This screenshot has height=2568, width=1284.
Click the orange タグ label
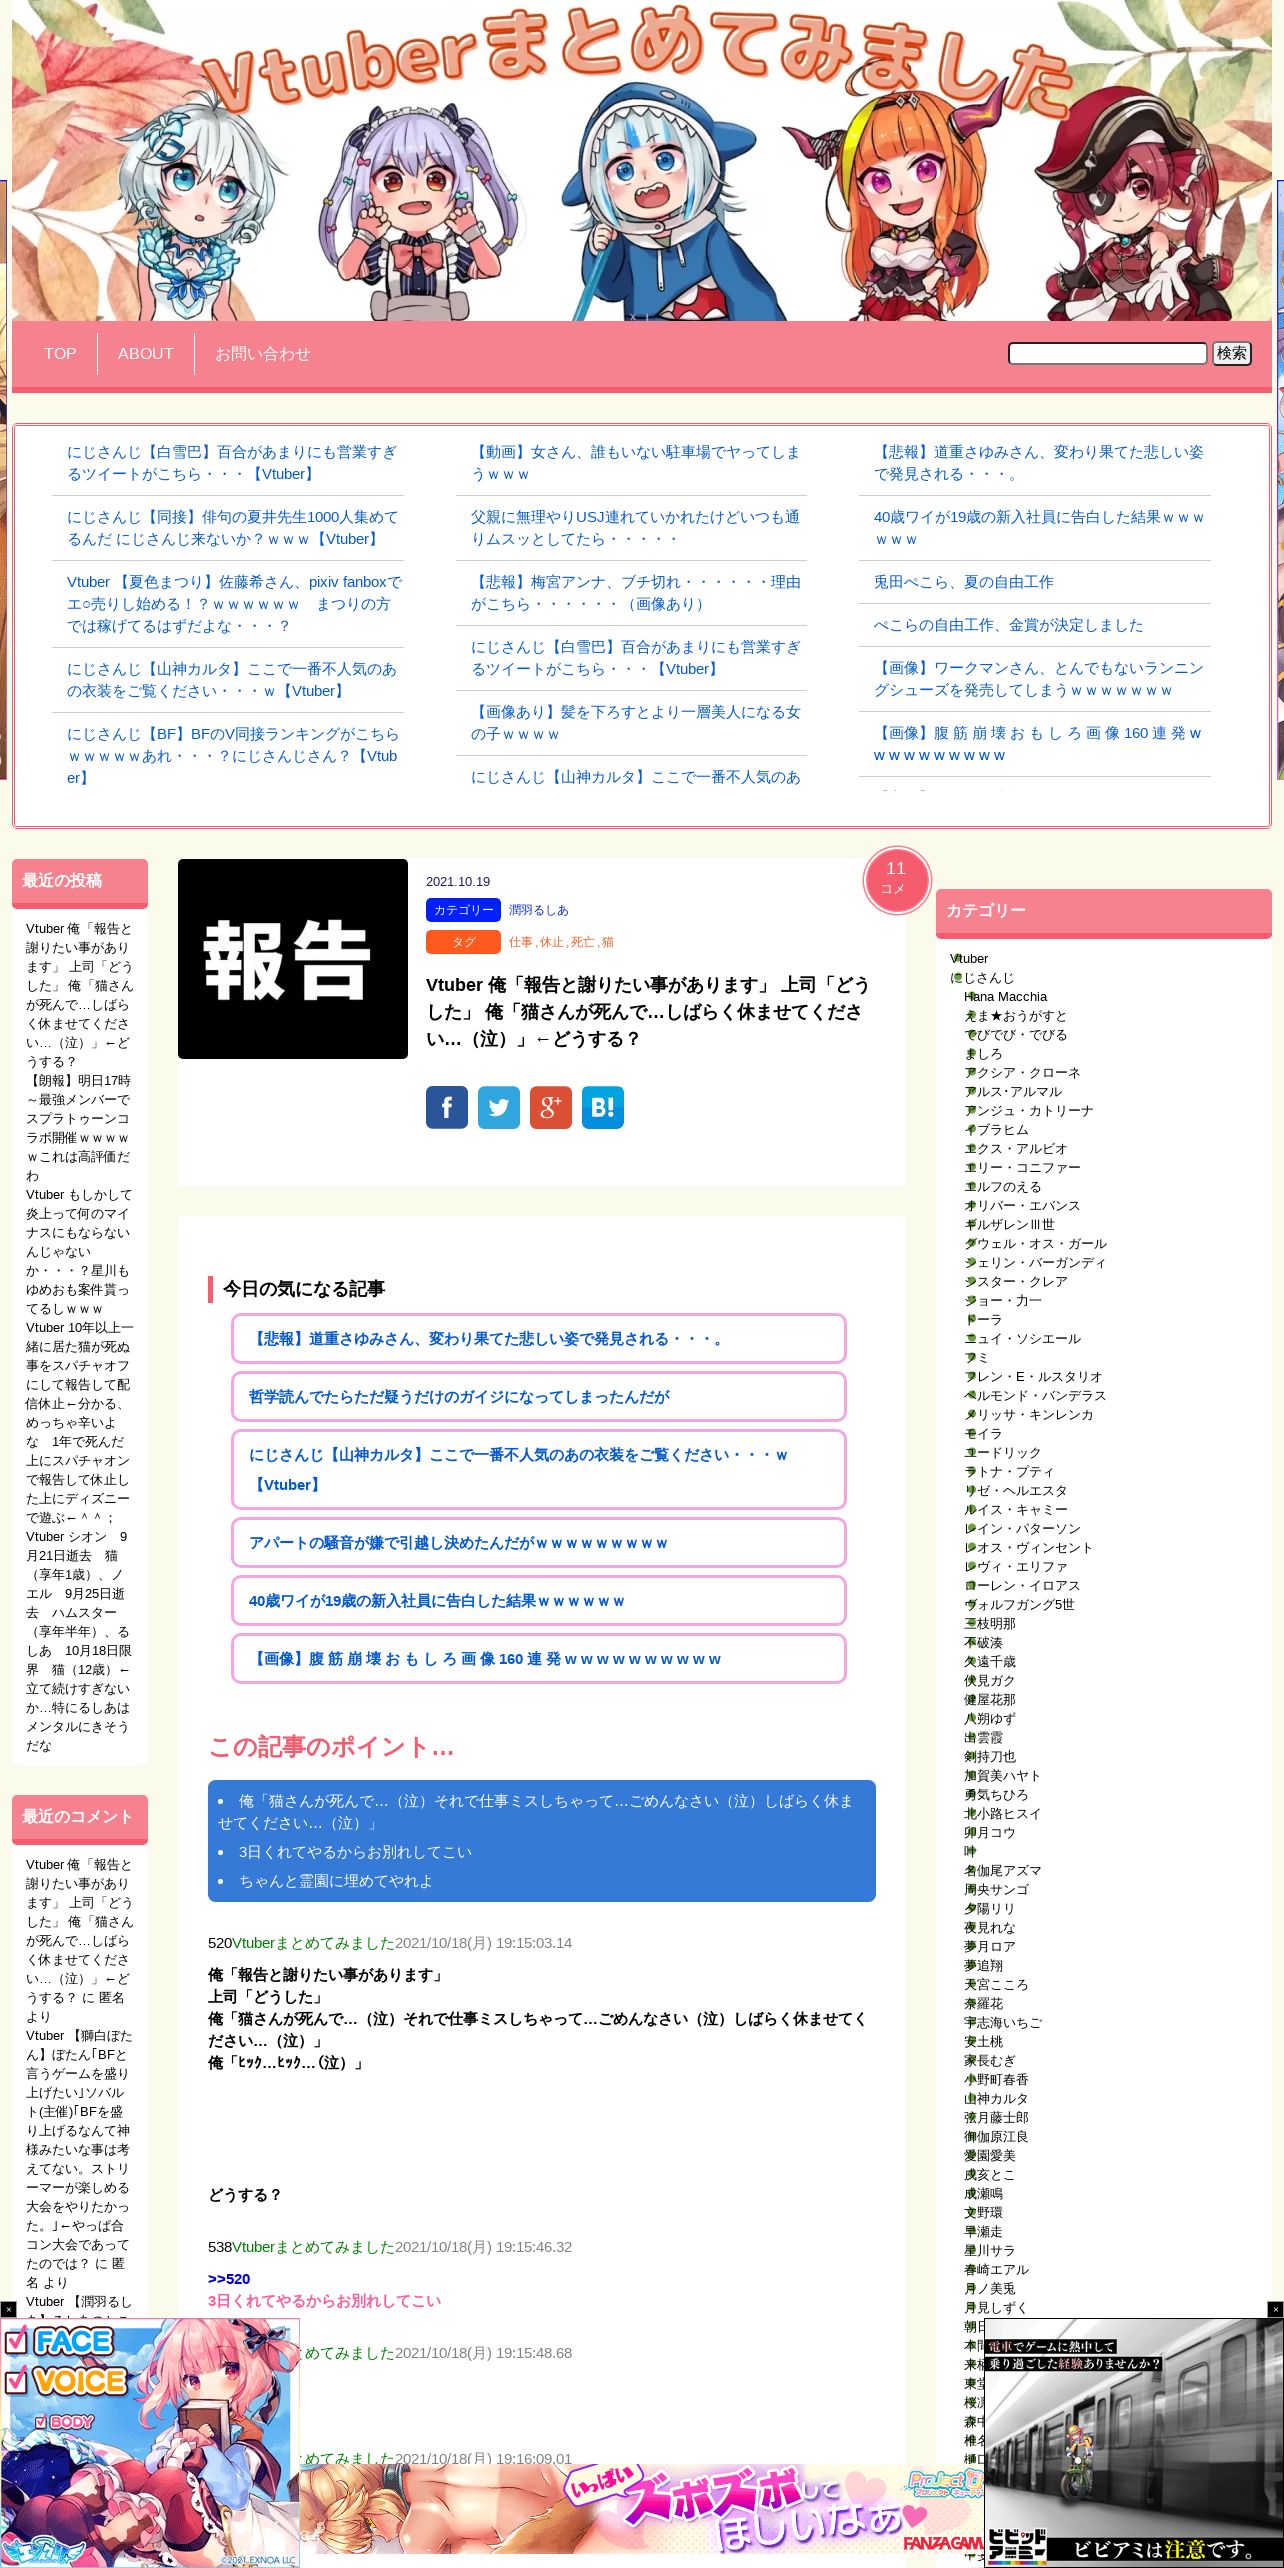463,942
